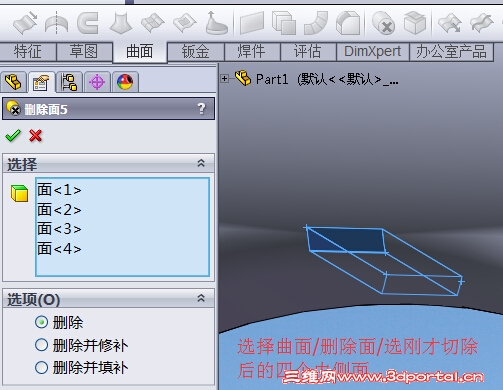The image size is (503, 390).
Task: Select the Lofted Surface tool icon
Action: pyautogui.click(x=121, y=23)
